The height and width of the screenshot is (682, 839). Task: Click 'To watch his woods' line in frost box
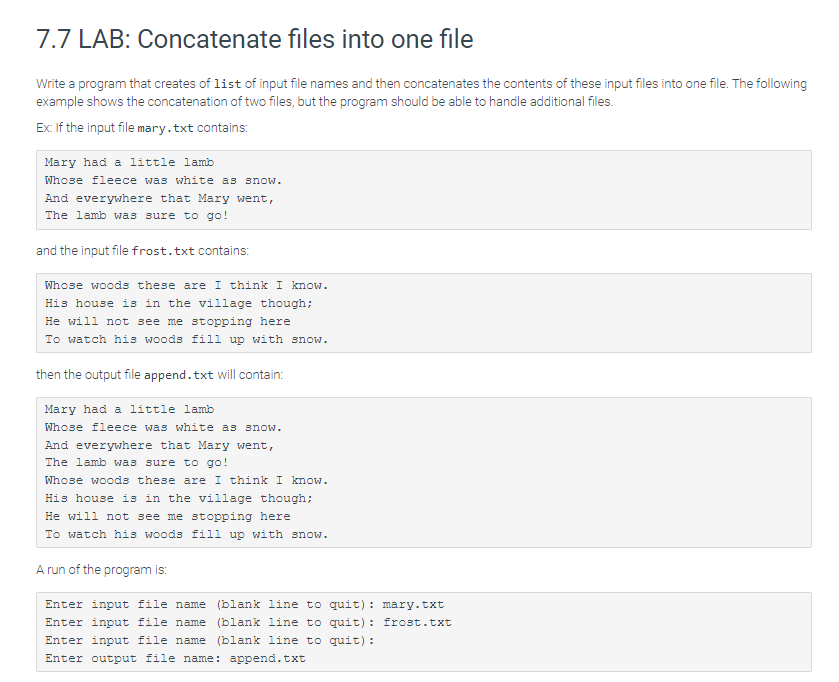pos(187,339)
